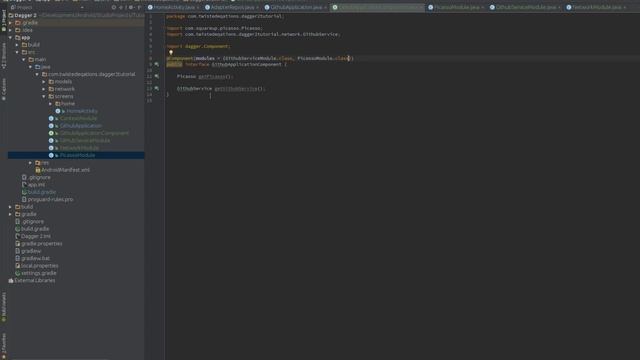Screen dimensions: 640x360
Task: Click the PicassoModule class icon in tree
Action: [51, 155]
